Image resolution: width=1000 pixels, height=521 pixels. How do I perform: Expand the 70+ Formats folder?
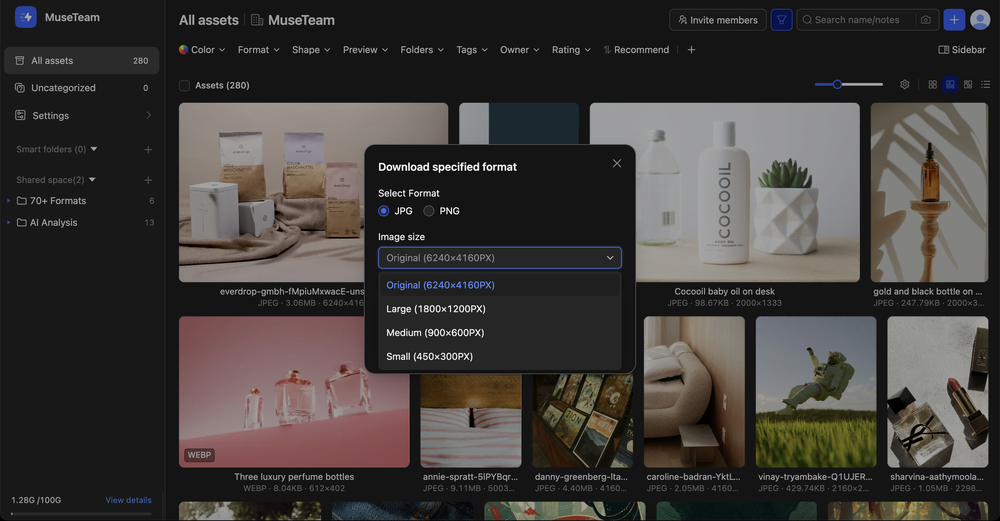click(9, 201)
